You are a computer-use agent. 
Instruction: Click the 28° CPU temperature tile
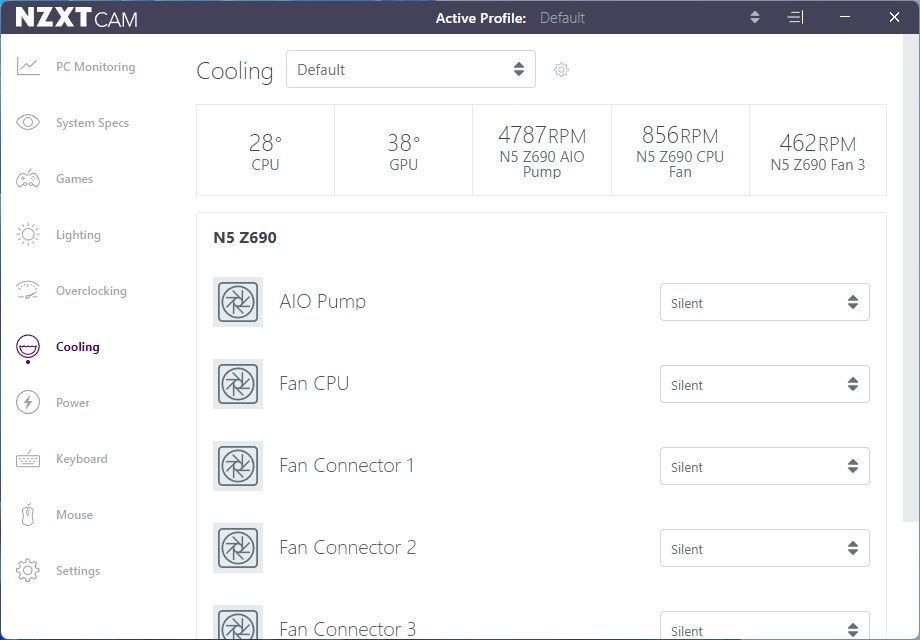coord(265,150)
